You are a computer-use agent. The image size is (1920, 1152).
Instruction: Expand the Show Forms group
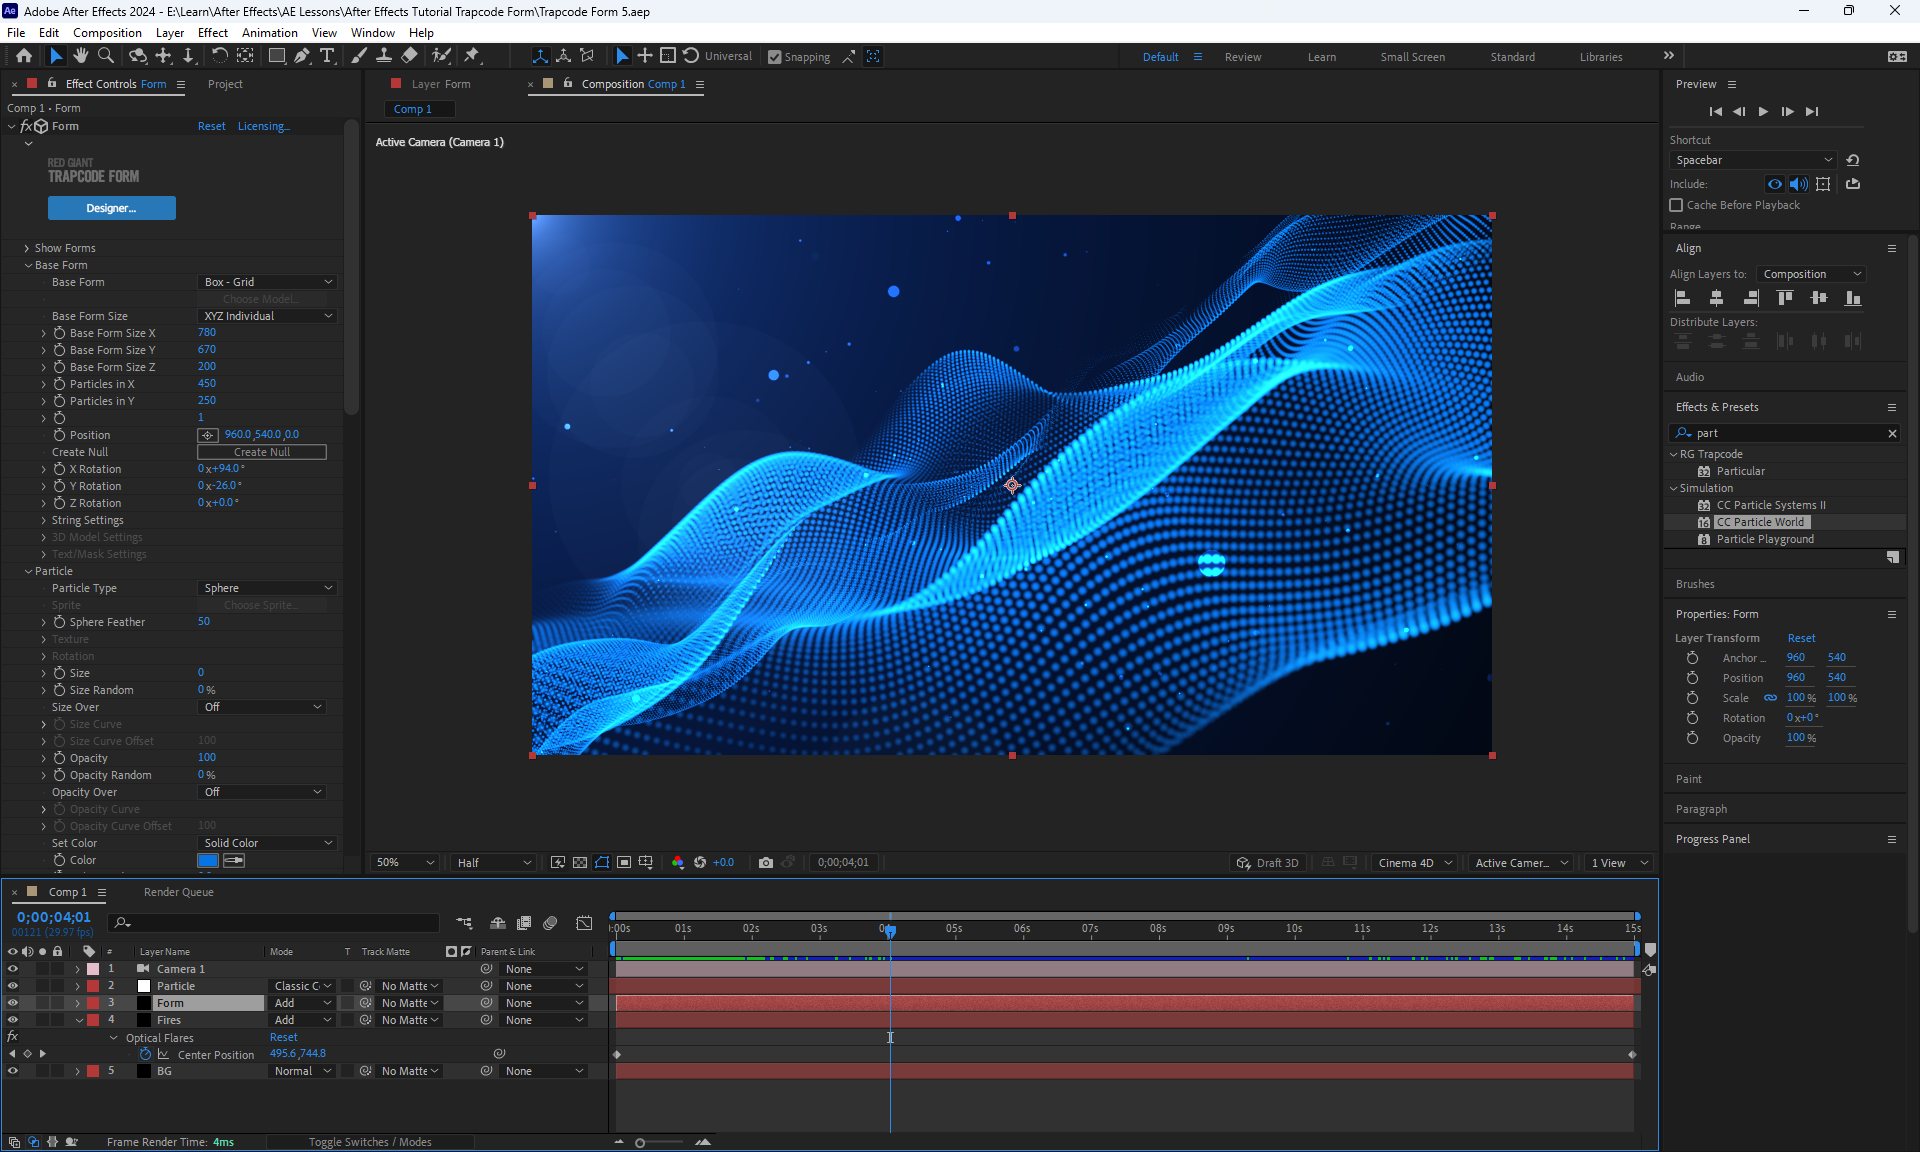(x=27, y=248)
